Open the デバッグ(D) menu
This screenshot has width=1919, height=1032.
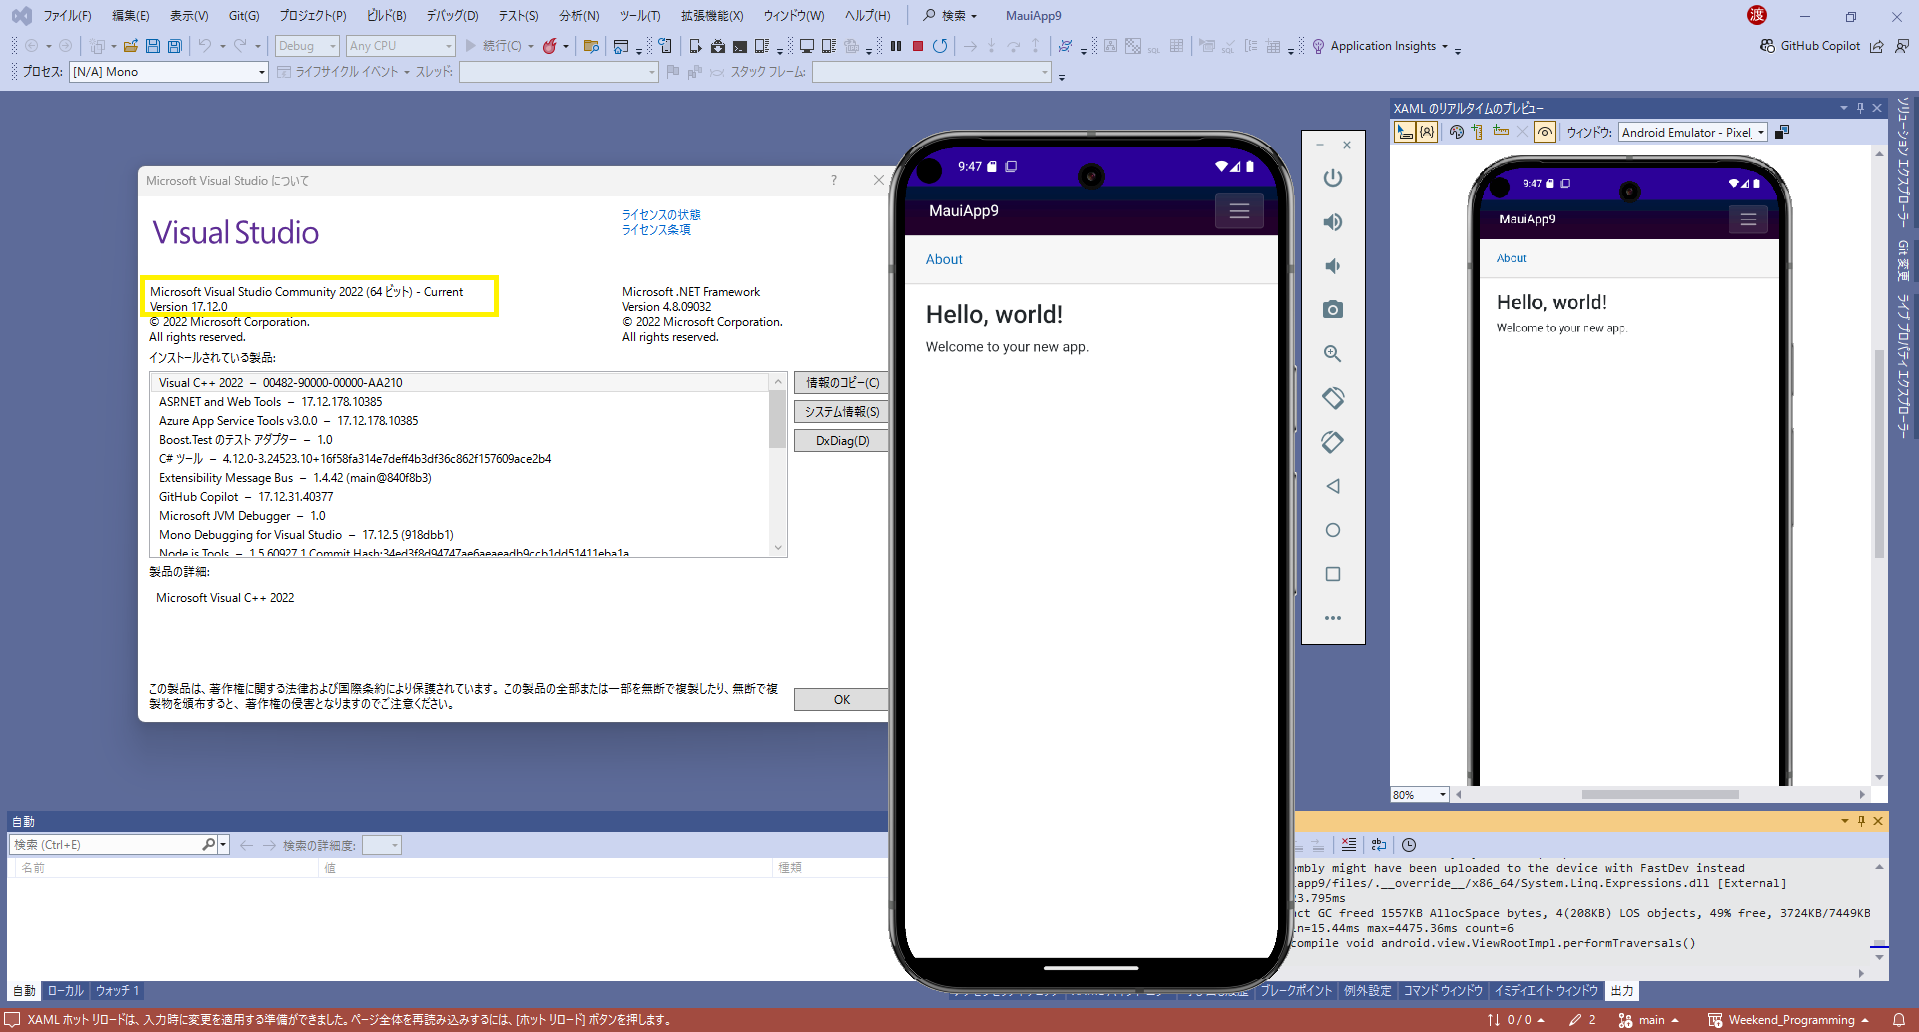click(452, 16)
